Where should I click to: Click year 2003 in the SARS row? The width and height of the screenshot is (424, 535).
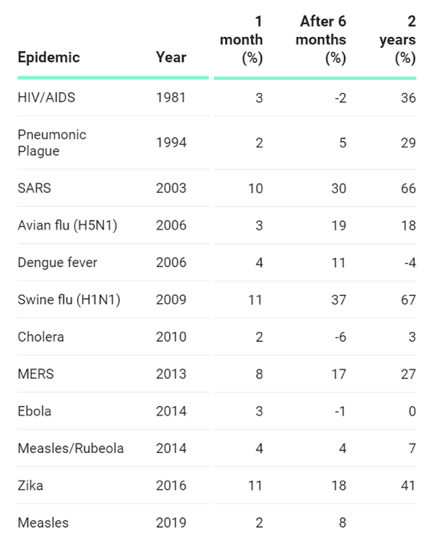click(171, 188)
